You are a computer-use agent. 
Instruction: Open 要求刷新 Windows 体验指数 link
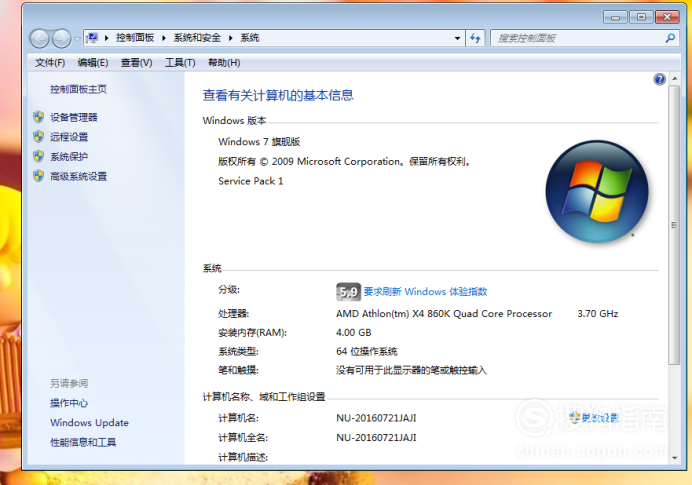point(425,292)
